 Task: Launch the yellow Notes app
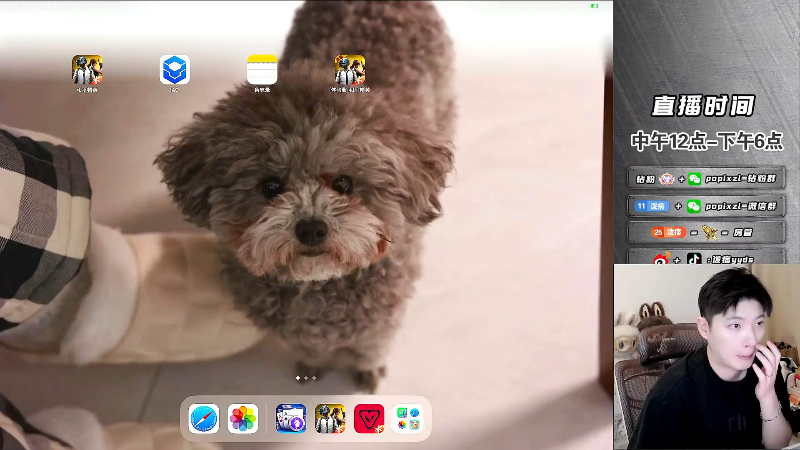(262, 69)
